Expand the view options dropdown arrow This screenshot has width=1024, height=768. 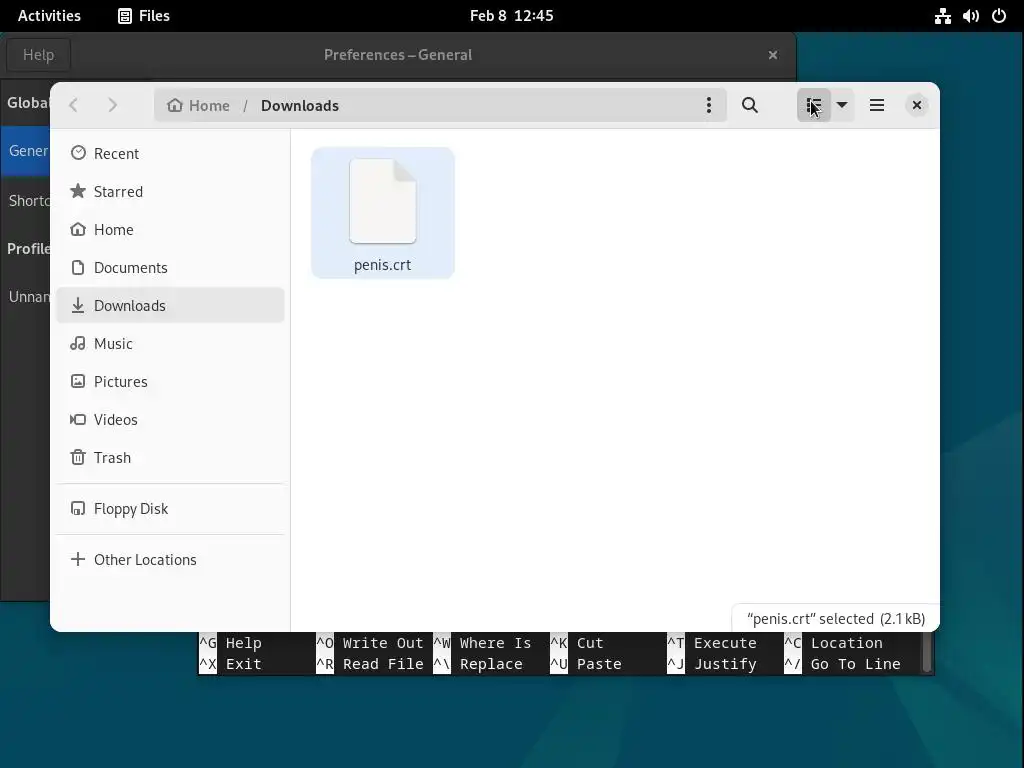click(x=842, y=105)
